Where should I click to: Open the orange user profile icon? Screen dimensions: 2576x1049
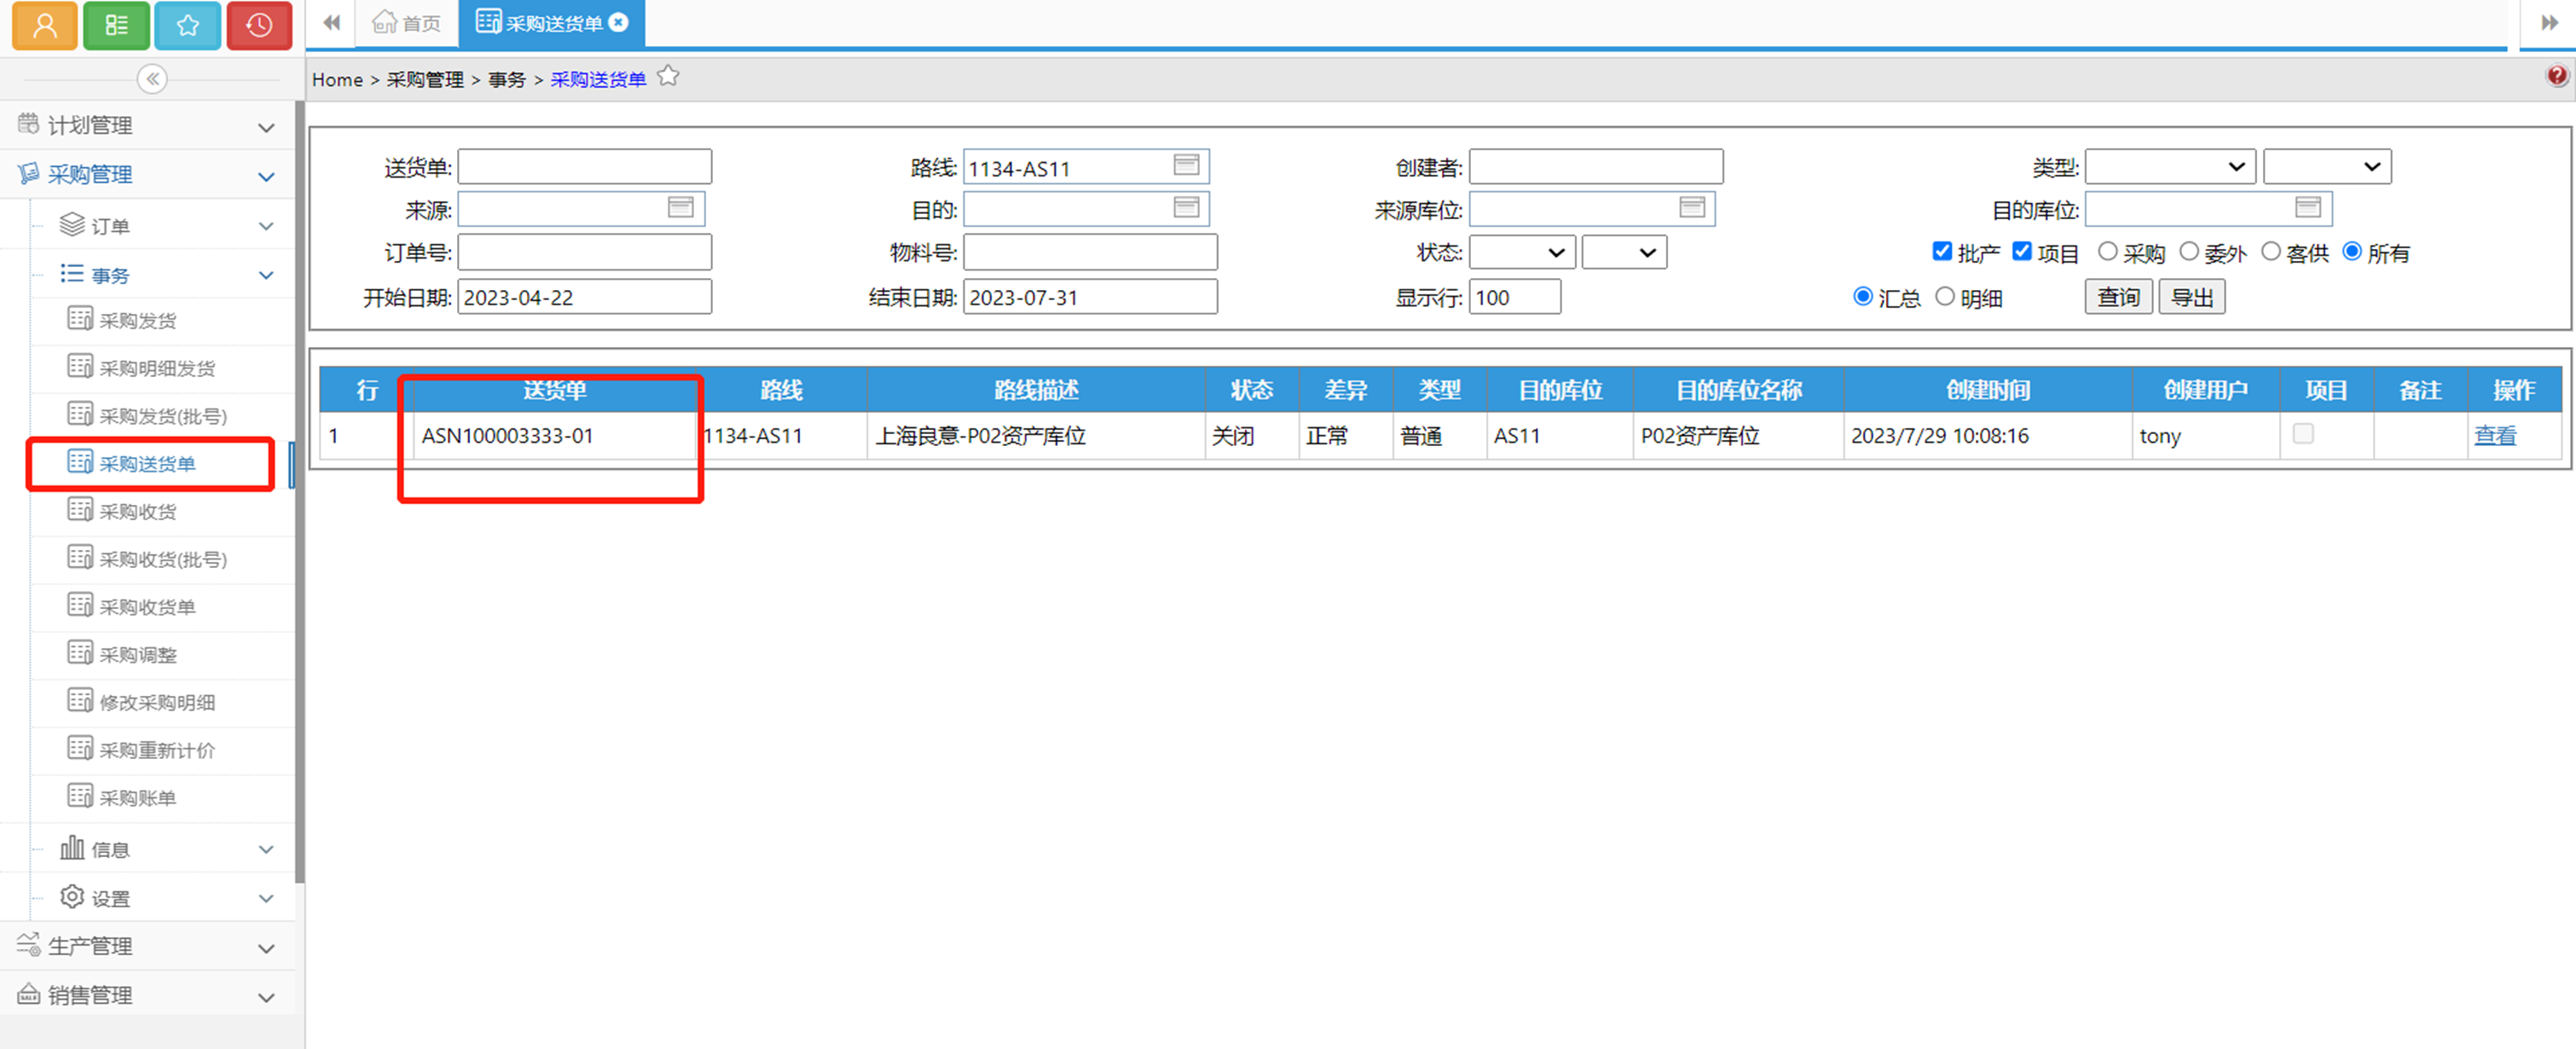pos(45,24)
